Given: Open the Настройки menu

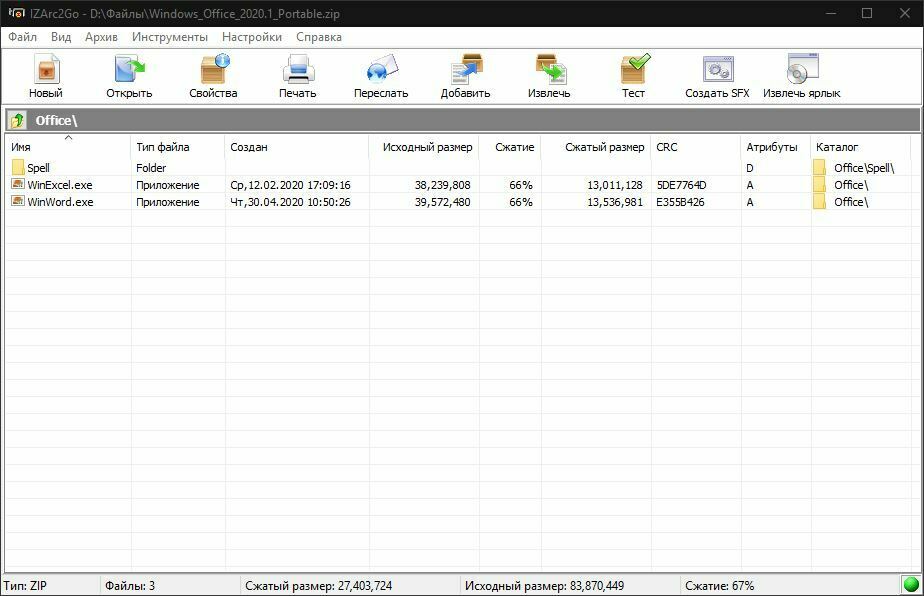Looking at the screenshot, I should tap(252, 37).
